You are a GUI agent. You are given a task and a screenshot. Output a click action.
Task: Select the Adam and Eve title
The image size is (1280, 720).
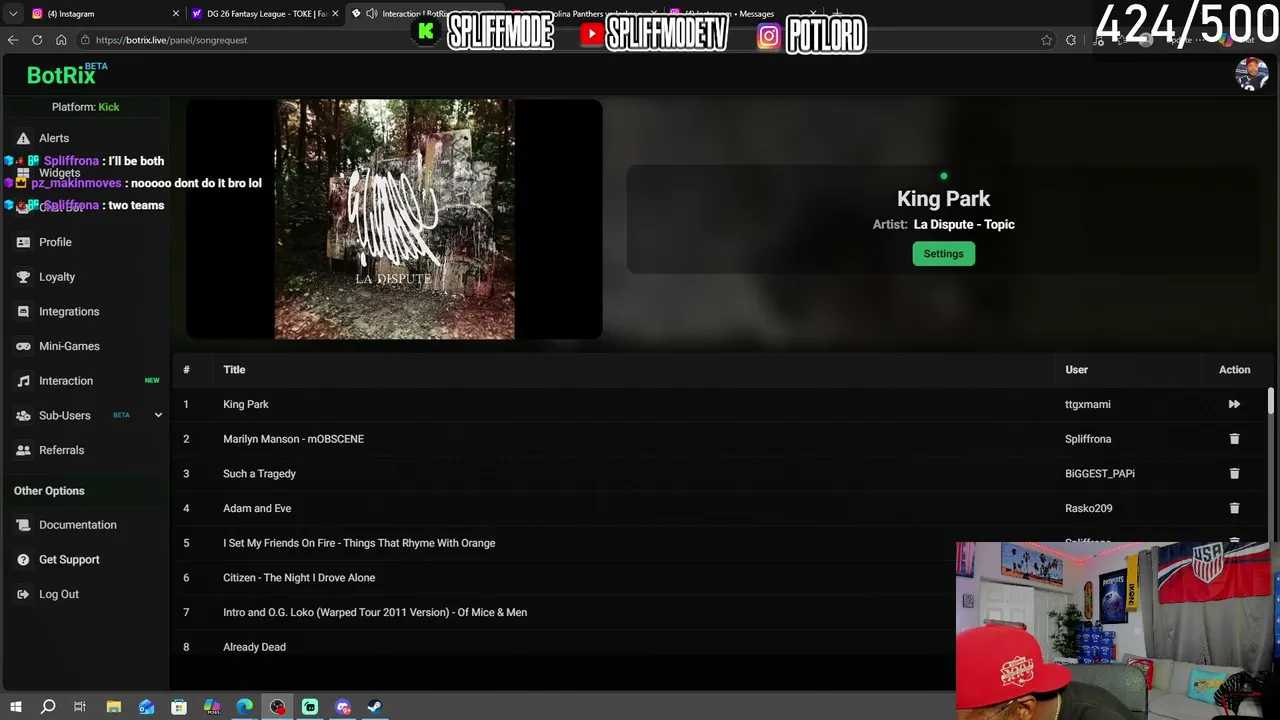tap(257, 508)
